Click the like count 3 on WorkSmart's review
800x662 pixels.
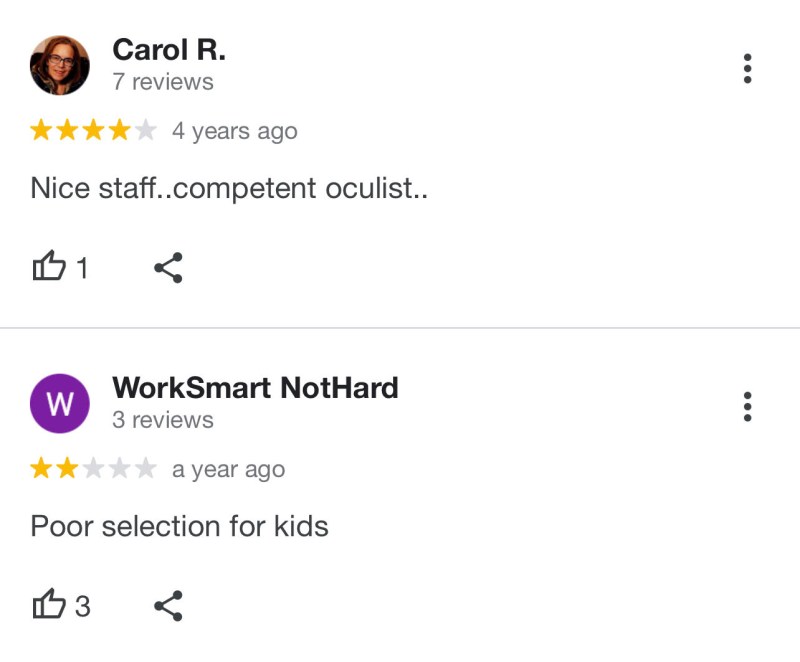click(83, 606)
